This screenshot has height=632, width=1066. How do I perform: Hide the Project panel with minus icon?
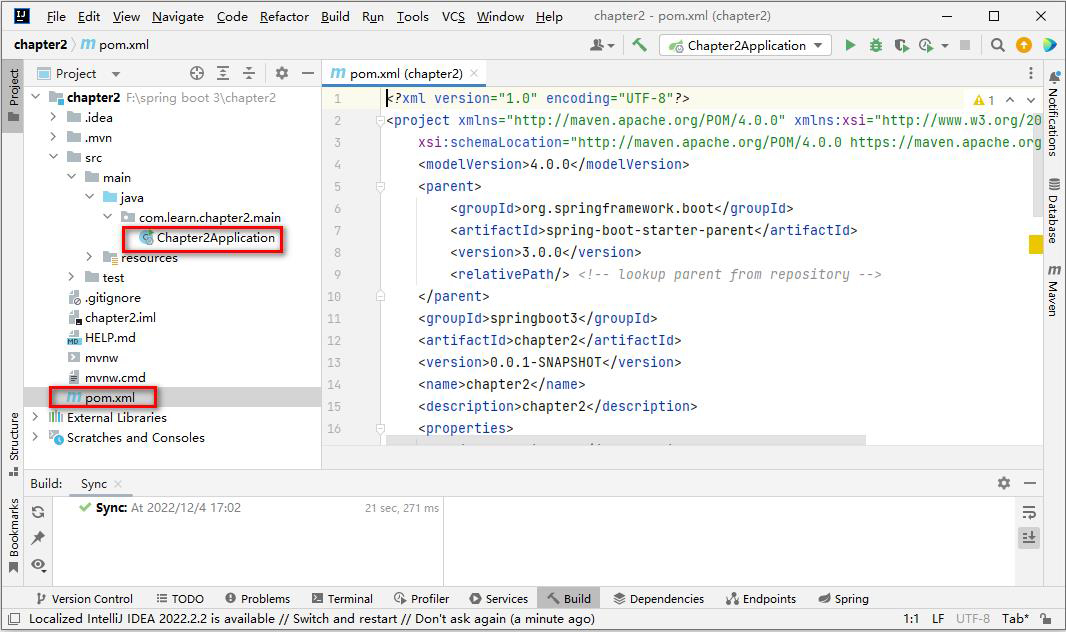[308, 73]
